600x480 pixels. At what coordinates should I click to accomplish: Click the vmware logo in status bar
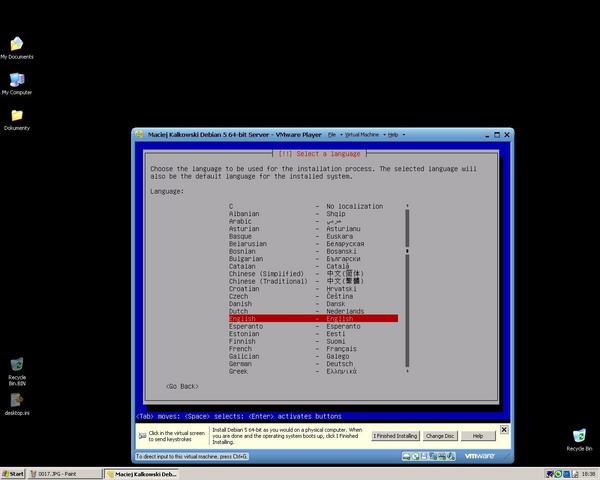pyautogui.click(x=479, y=456)
